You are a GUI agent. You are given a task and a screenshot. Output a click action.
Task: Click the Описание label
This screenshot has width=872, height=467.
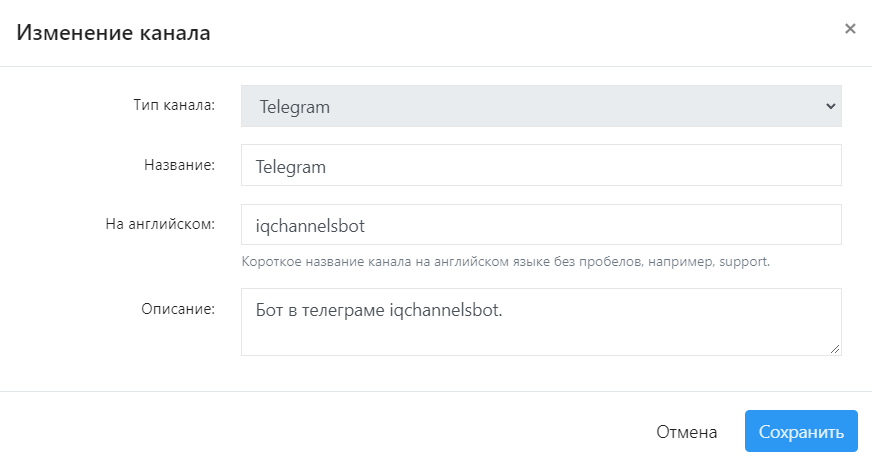[x=178, y=309]
